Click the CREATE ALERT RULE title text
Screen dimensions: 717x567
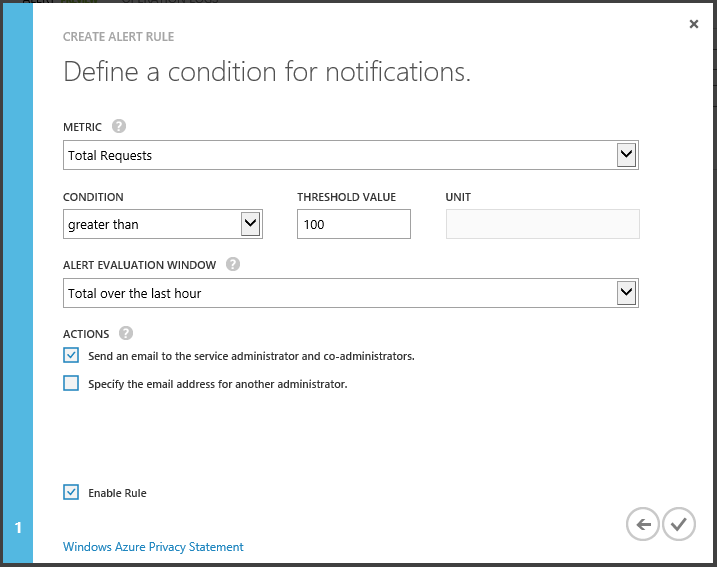pos(118,36)
